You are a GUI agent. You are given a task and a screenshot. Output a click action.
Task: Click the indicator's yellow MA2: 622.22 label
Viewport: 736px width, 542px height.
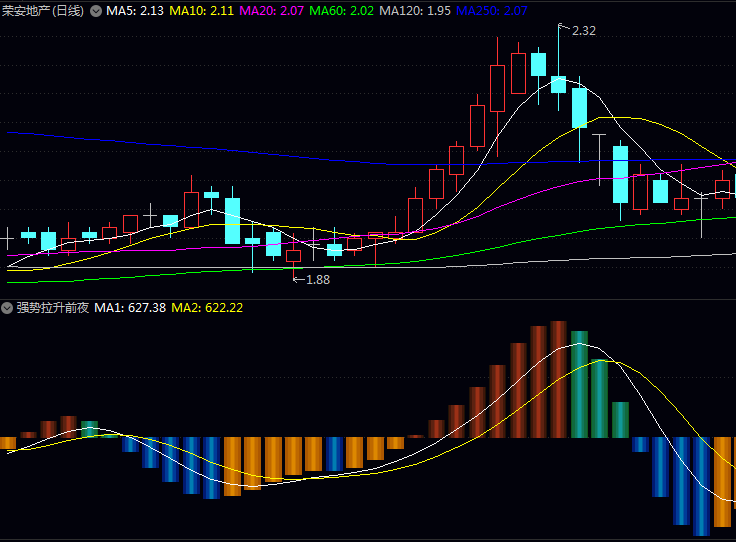(207, 308)
